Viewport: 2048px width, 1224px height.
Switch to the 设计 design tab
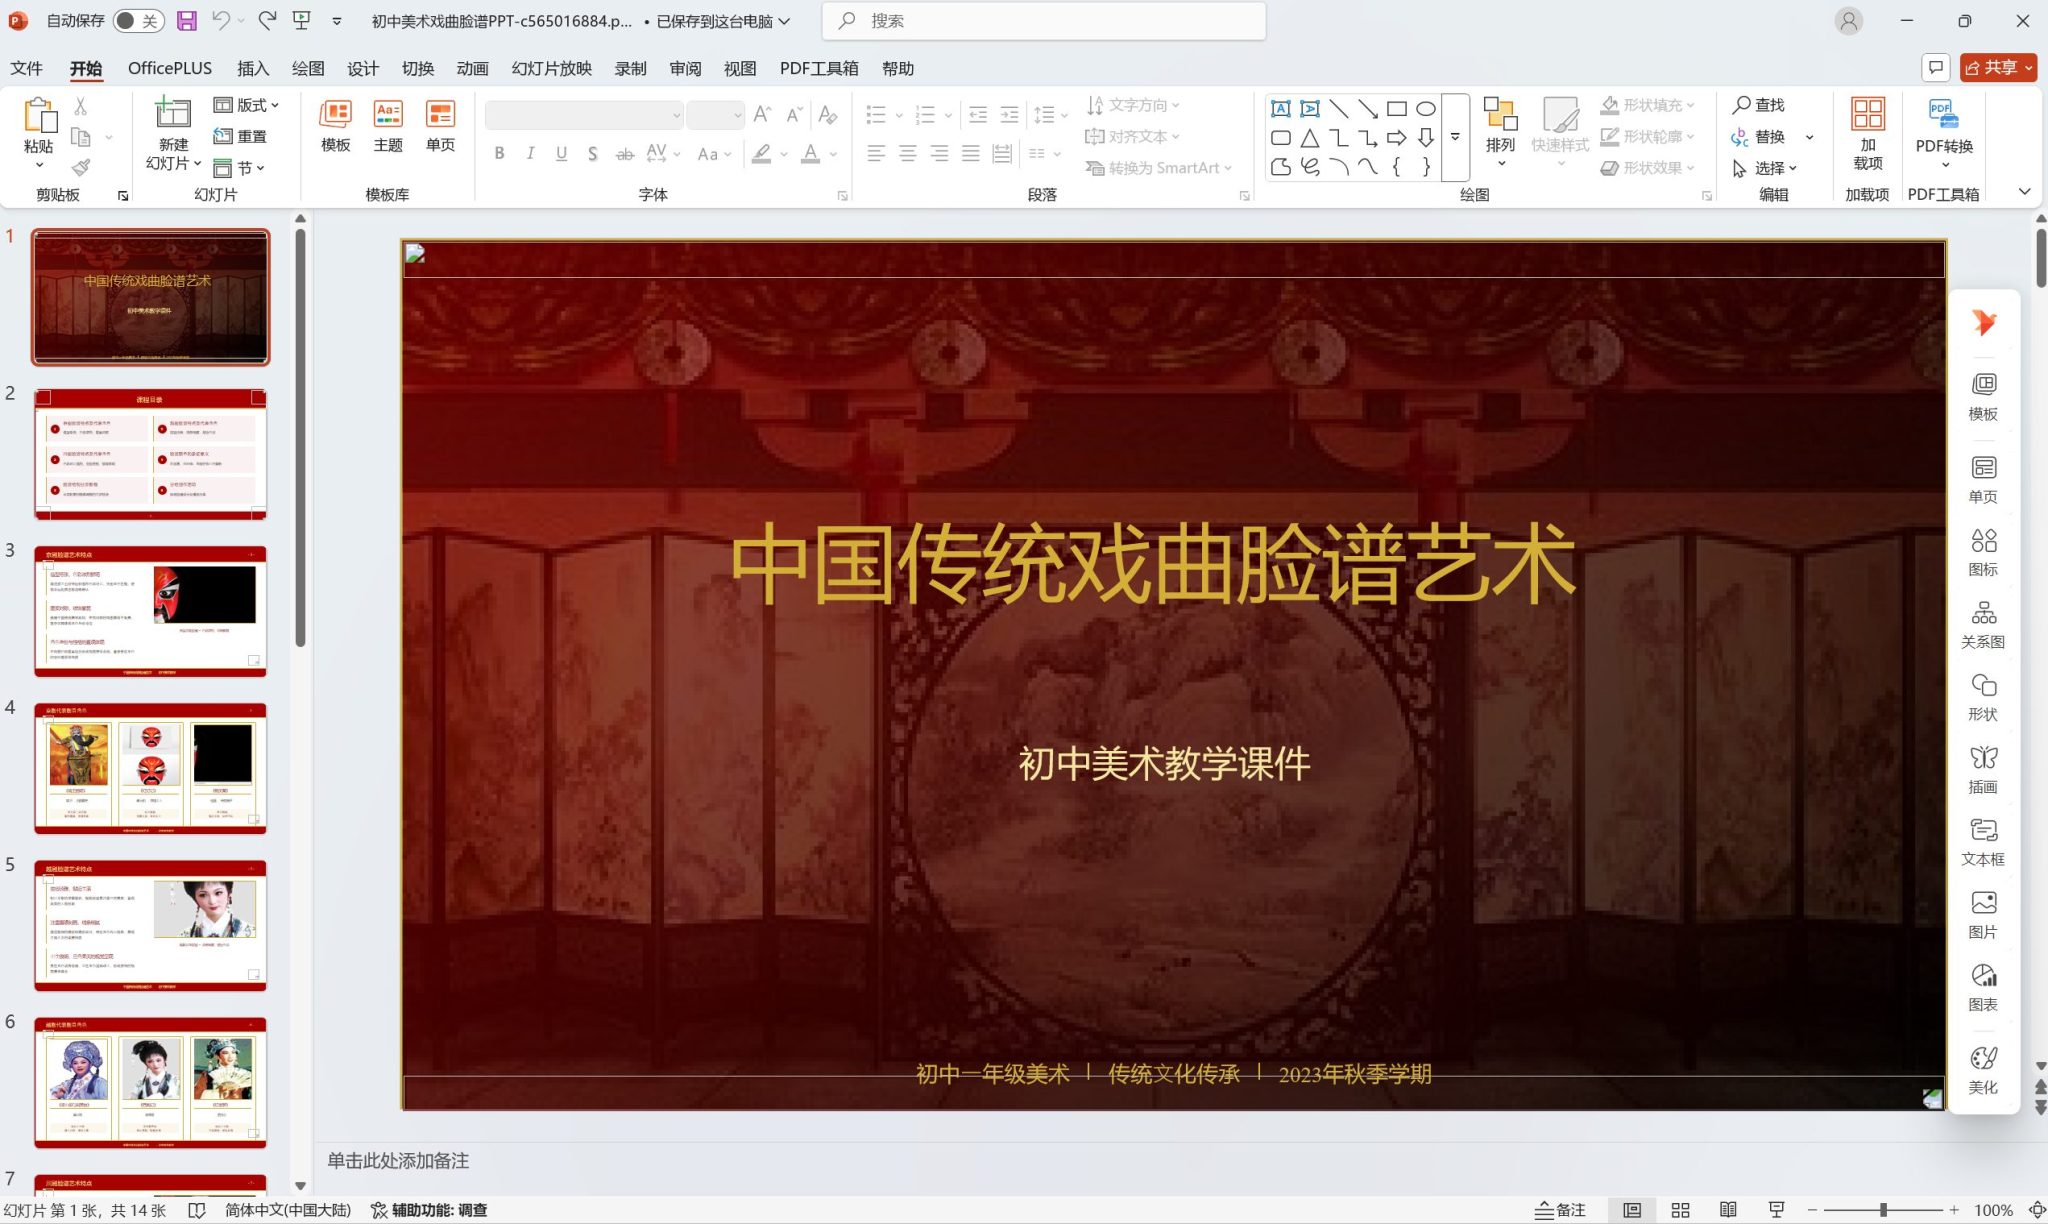coord(363,68)
